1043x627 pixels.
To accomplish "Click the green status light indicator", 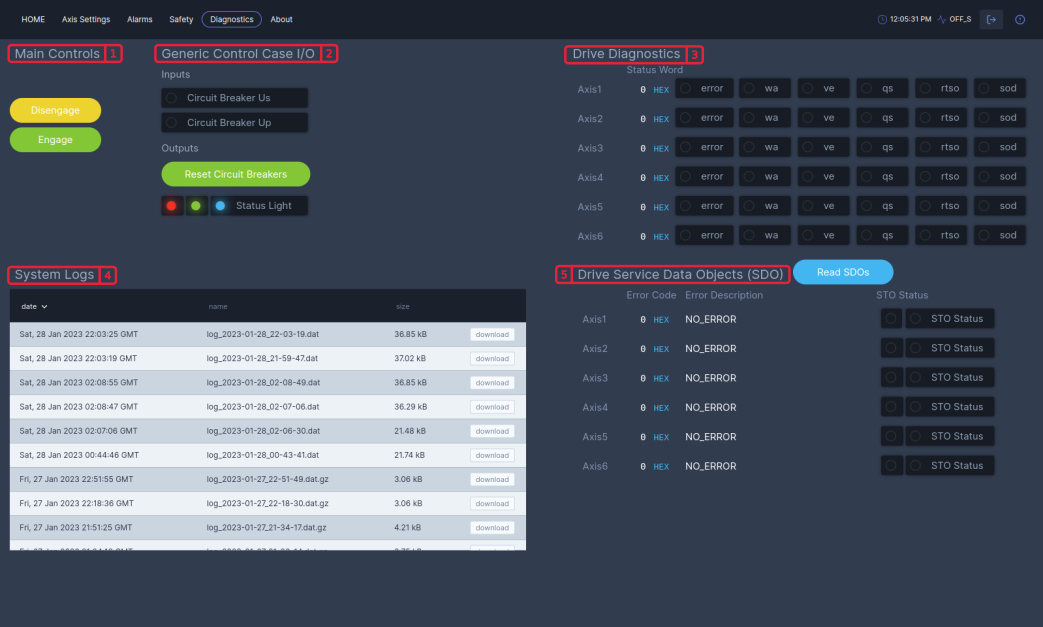I will [196, 205].
